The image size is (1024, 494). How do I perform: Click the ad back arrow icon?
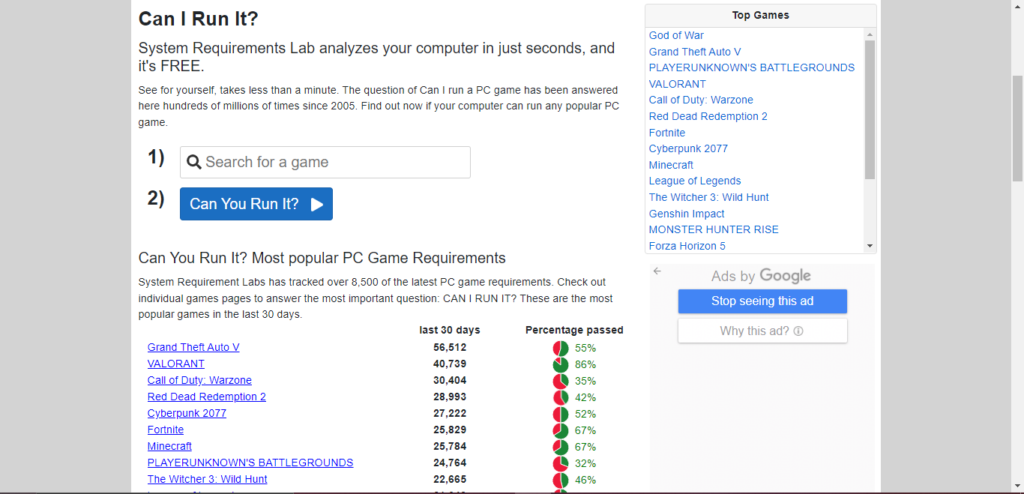tap(657, 271)
